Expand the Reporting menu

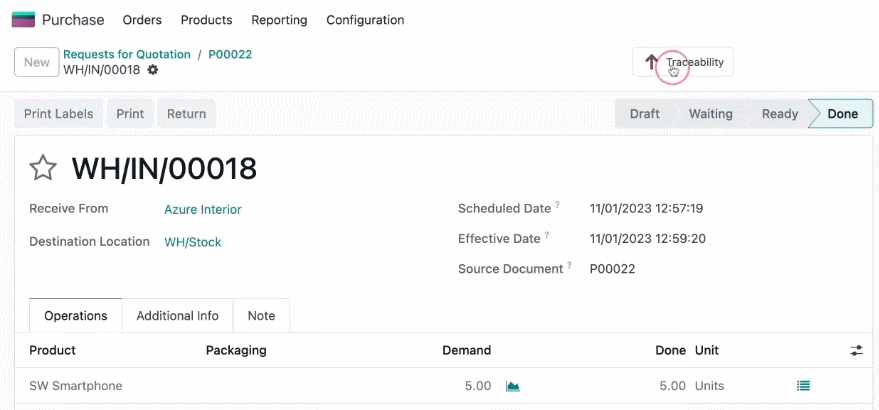coord(279,20)
